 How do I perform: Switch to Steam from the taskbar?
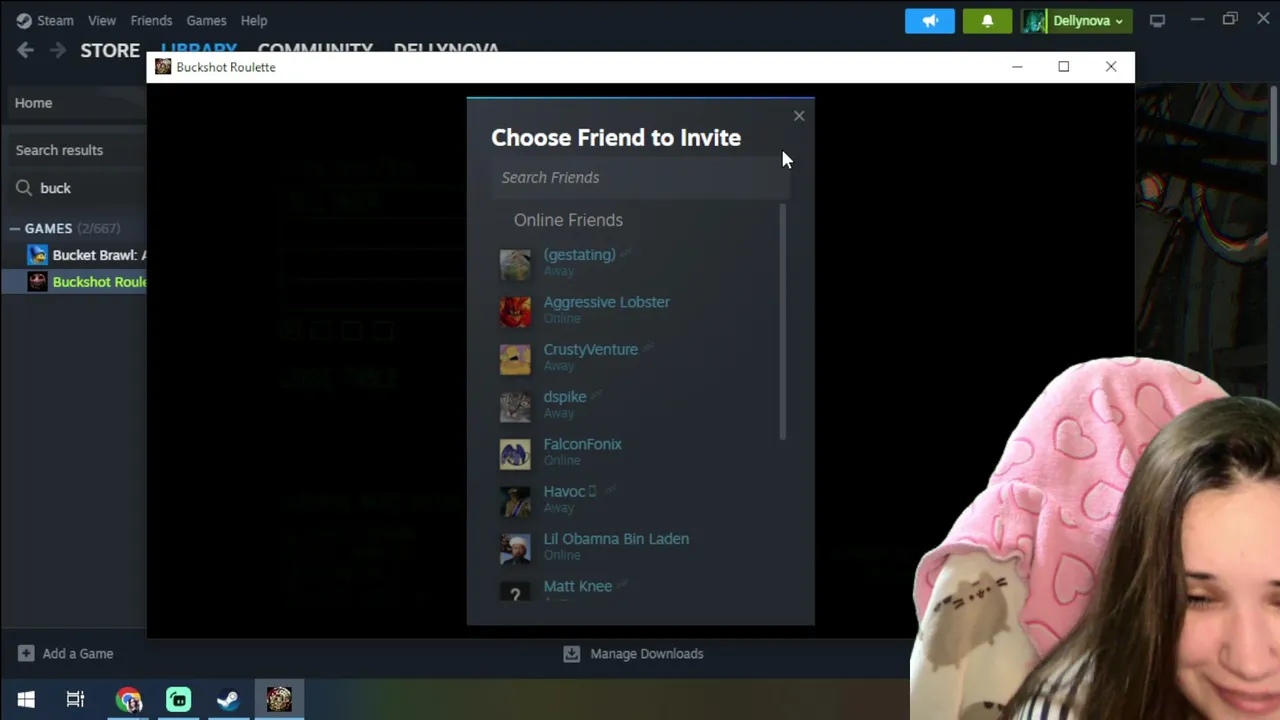click(228, 700)
